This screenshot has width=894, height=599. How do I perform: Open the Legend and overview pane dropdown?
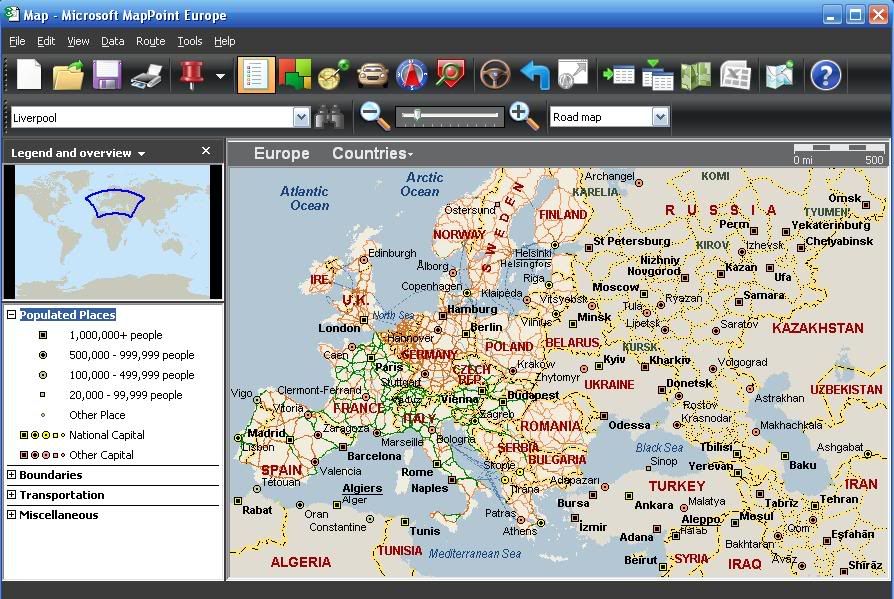coord(141,153)
